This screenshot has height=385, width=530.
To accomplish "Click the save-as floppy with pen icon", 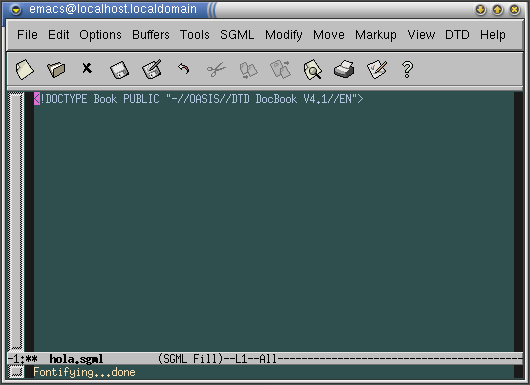I will click(x=152, y=69).
